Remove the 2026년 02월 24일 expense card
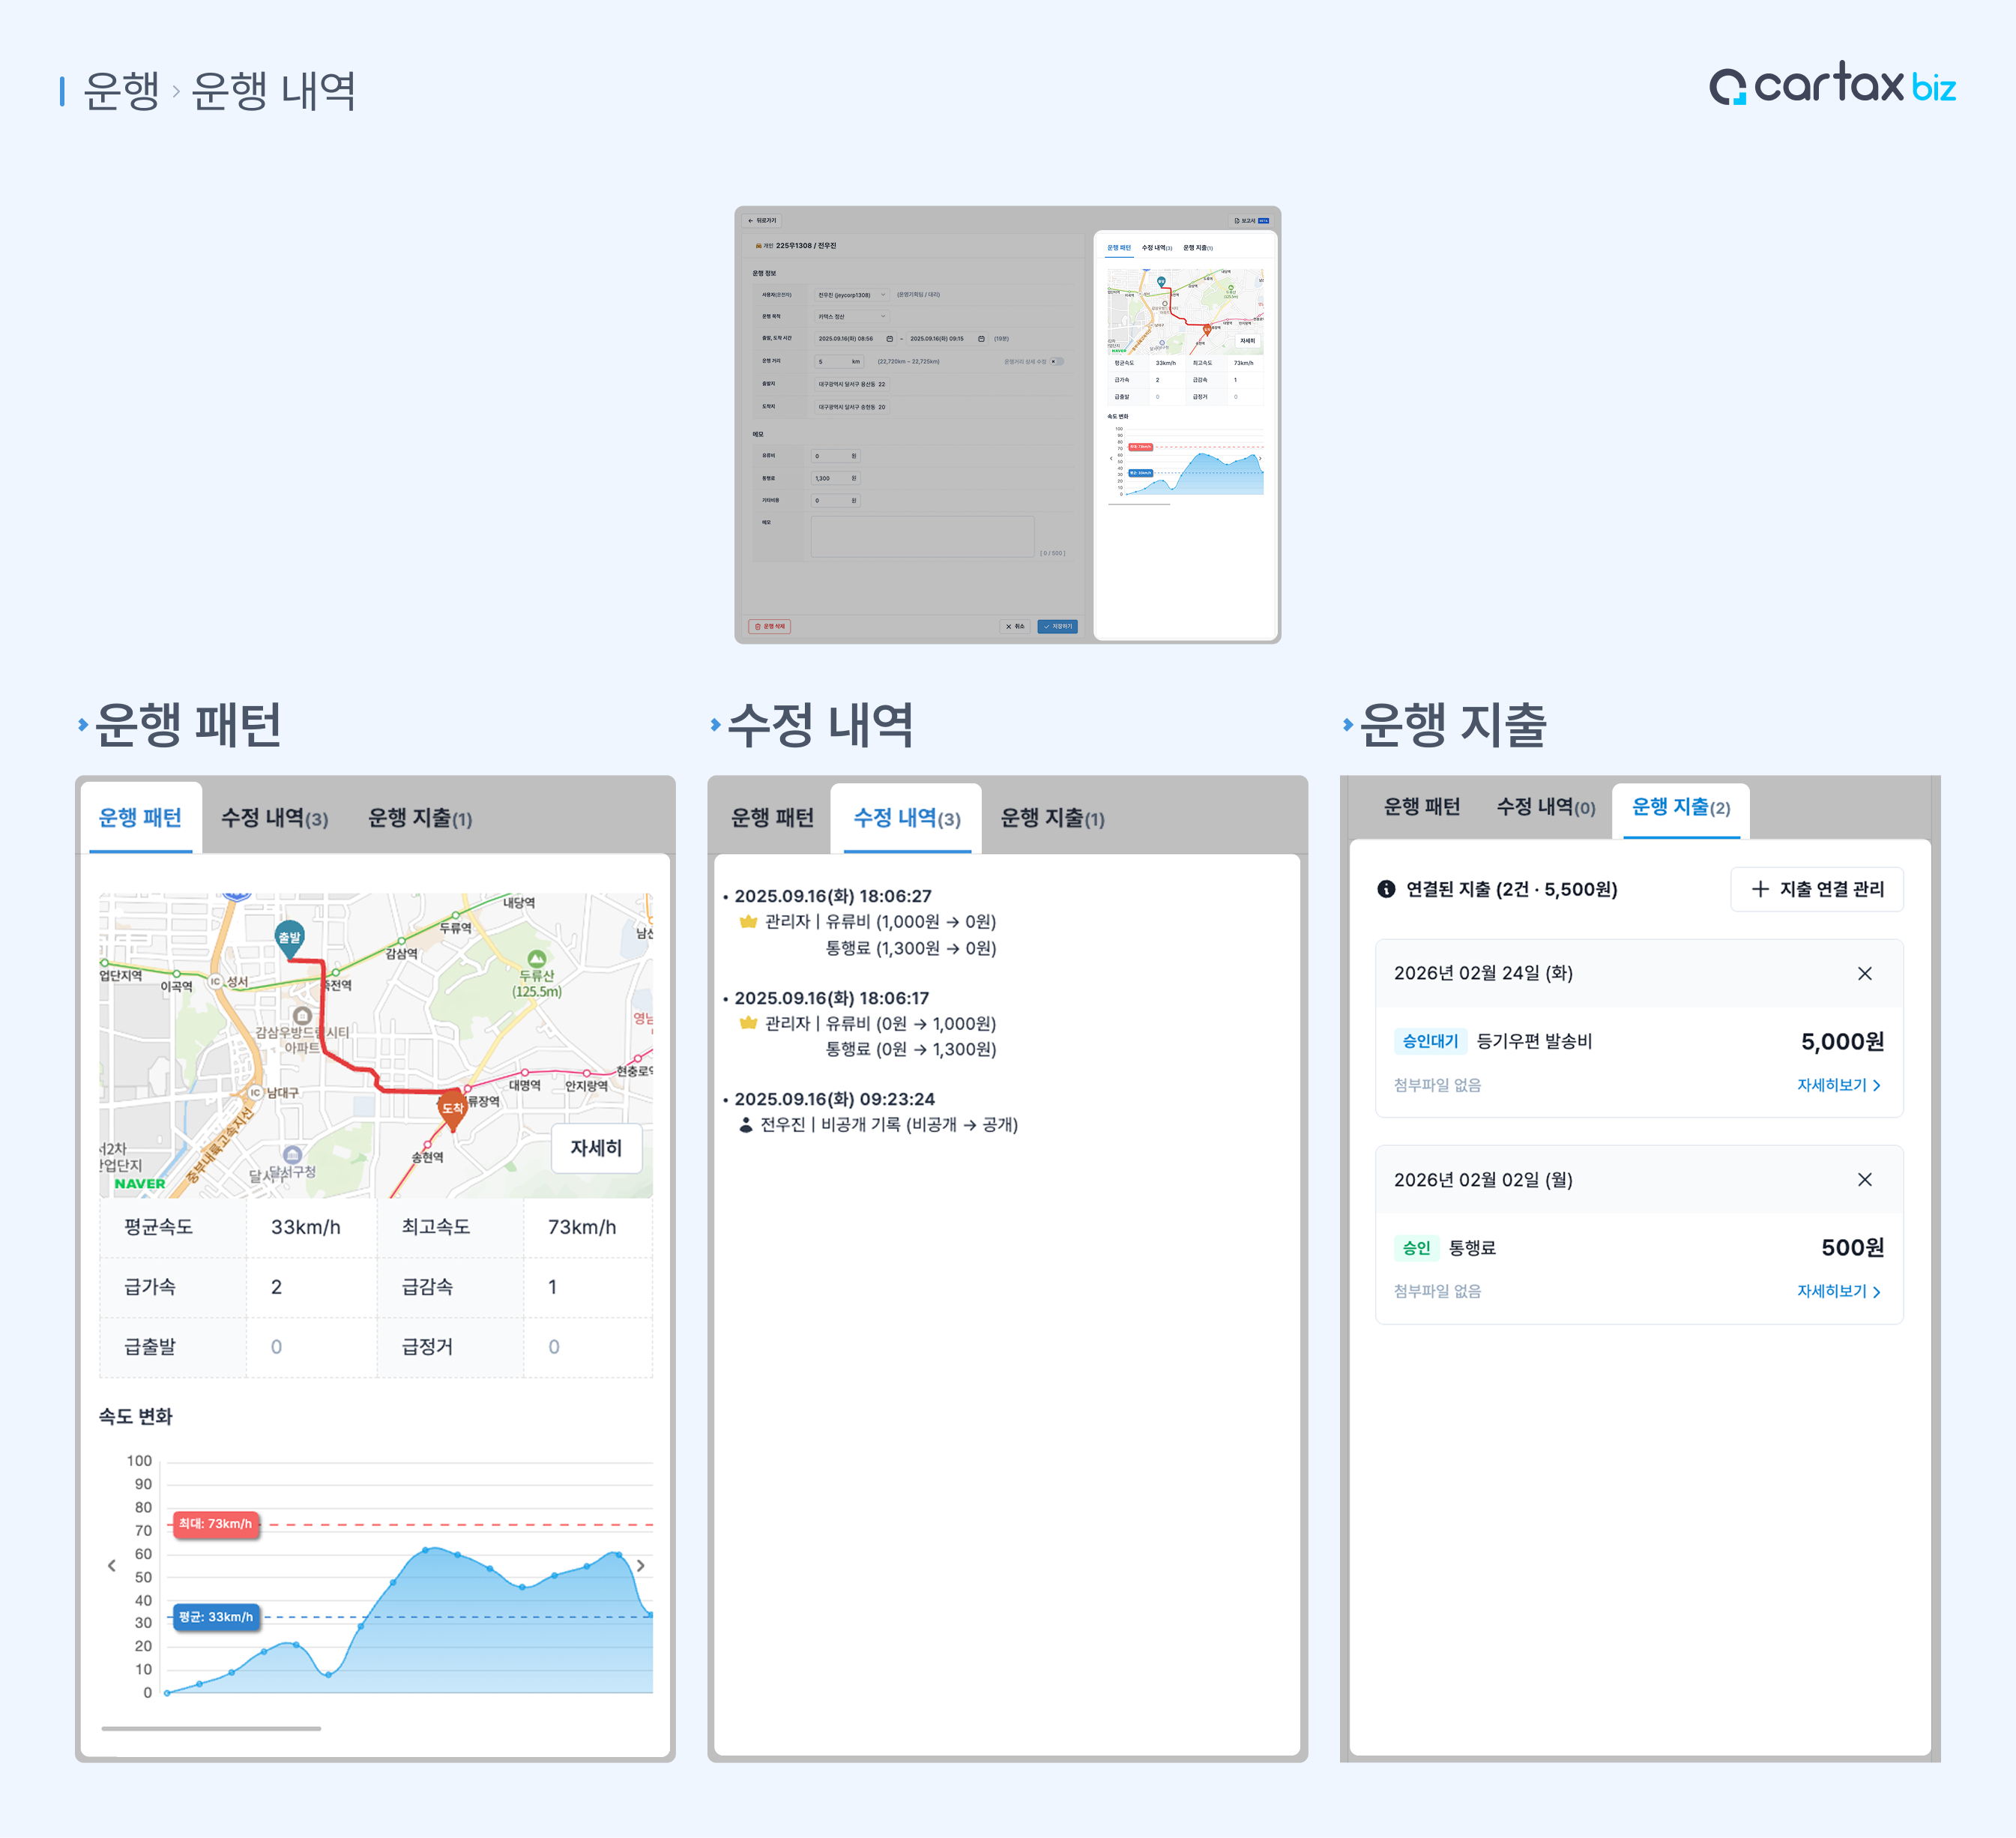Image resolution: width=2016 pixels, height=1838 pixels. 1864,973
